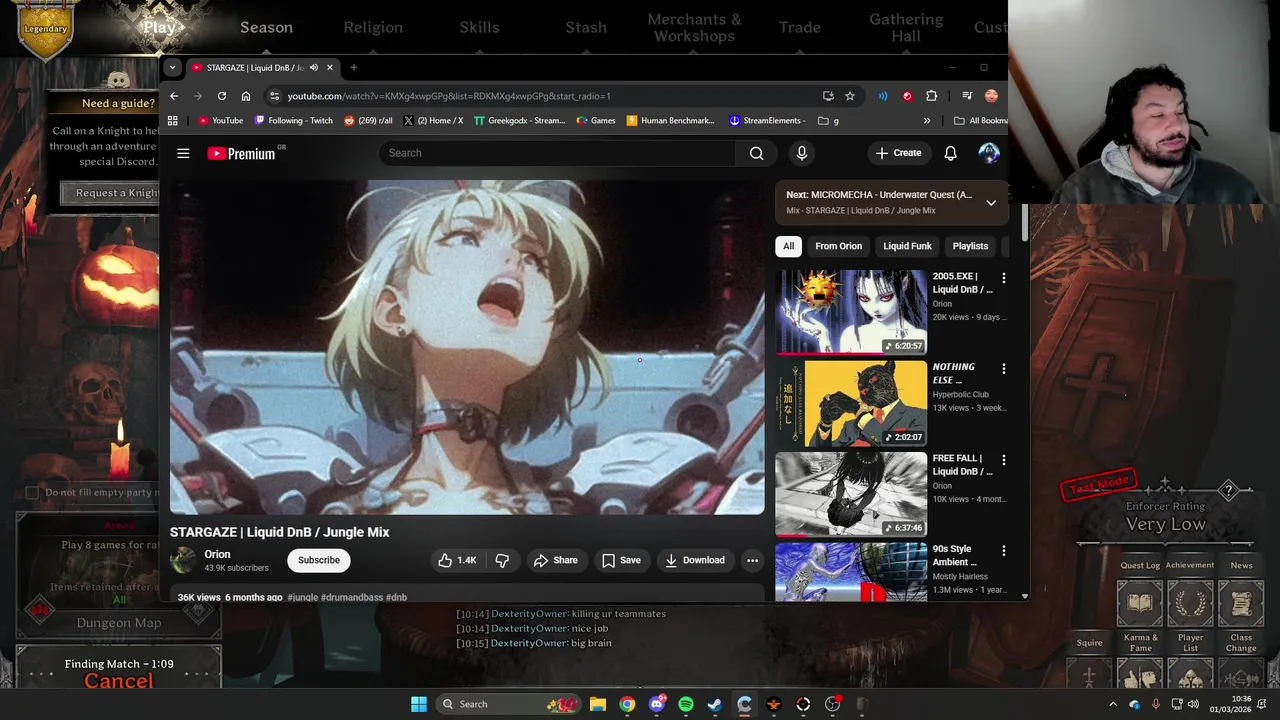The image size is (1280, 720).
Task: Open YouTube bookmark in bookmarks bar
Action: pos(220,120)
